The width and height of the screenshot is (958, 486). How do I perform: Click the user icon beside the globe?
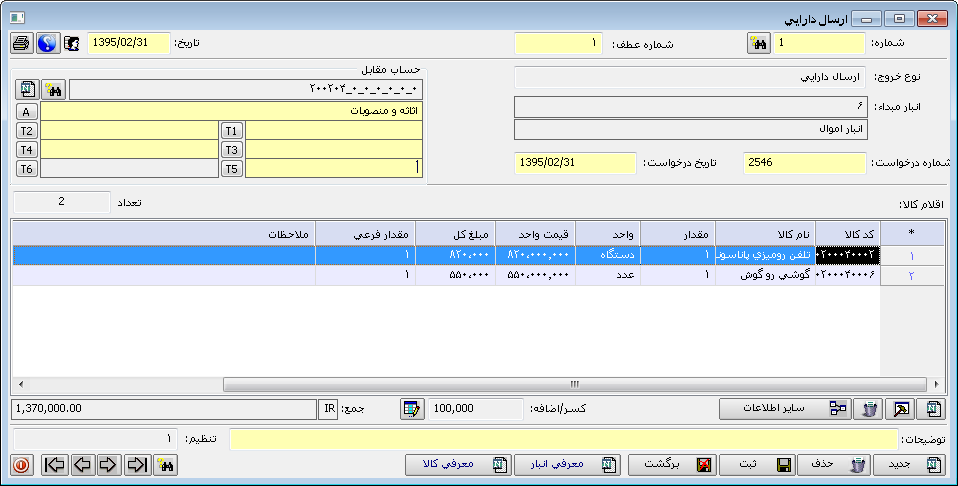tap(72, 43)
